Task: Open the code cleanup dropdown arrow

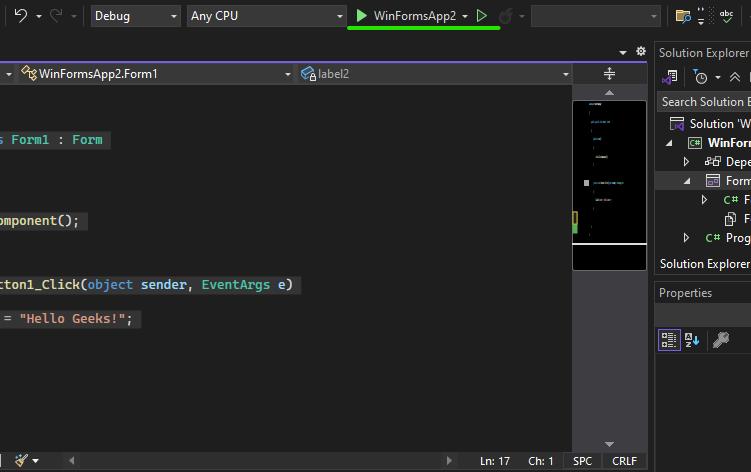Action: 35,461
